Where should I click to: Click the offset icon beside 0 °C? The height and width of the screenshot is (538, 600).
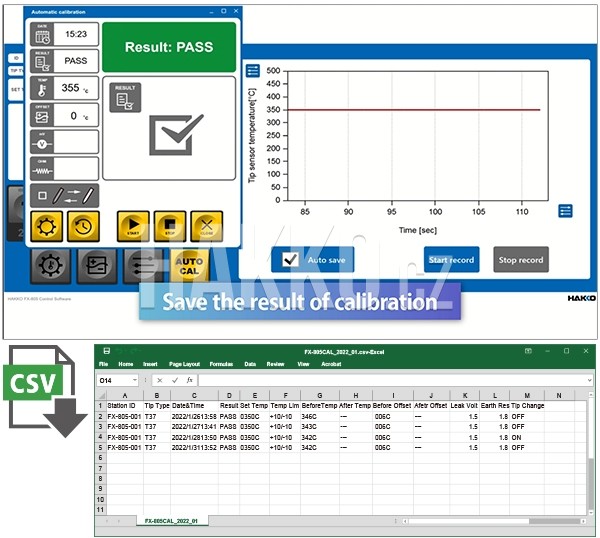pyautogui.click(x=42, y=115)
